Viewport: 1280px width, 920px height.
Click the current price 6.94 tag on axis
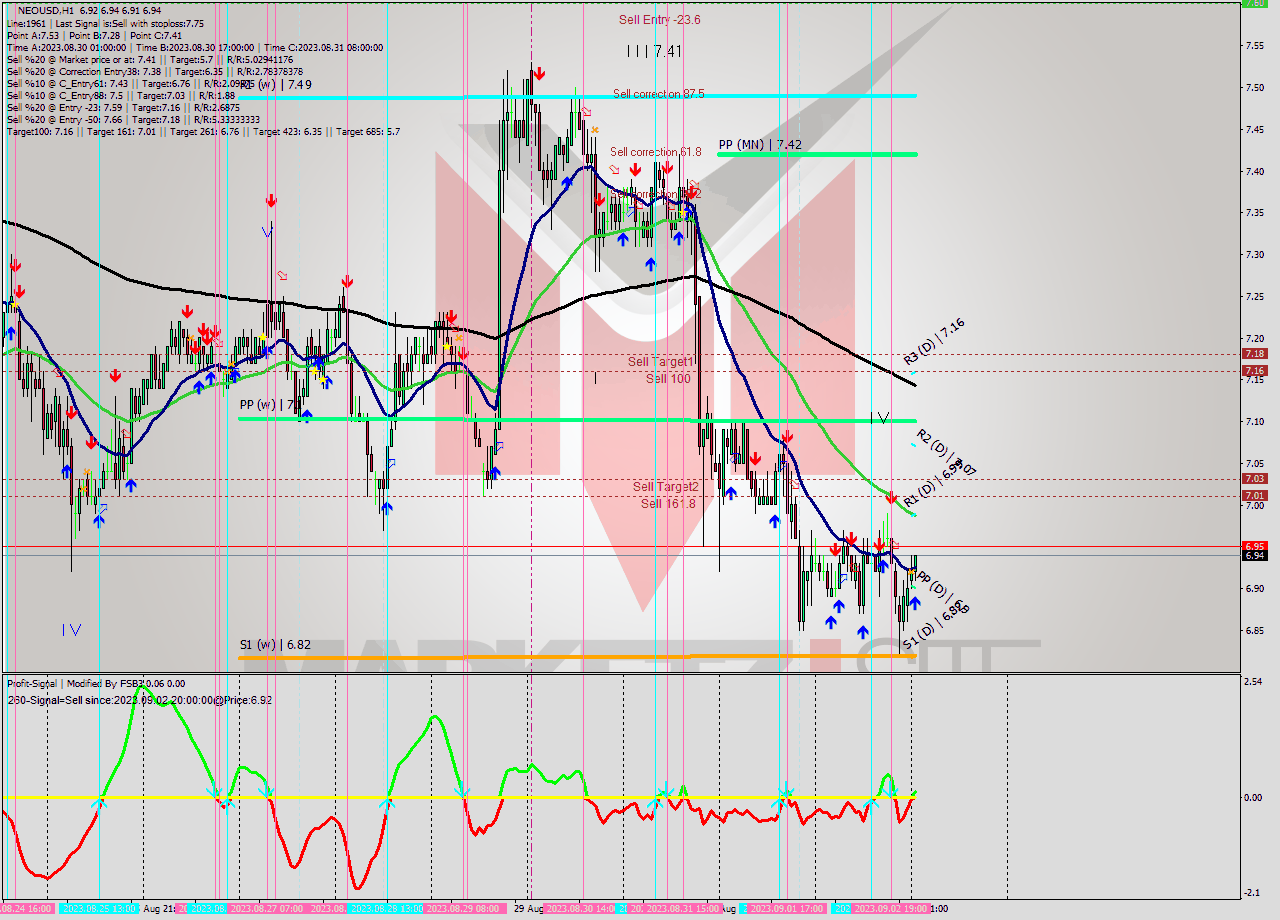(x=1254, y=555)
